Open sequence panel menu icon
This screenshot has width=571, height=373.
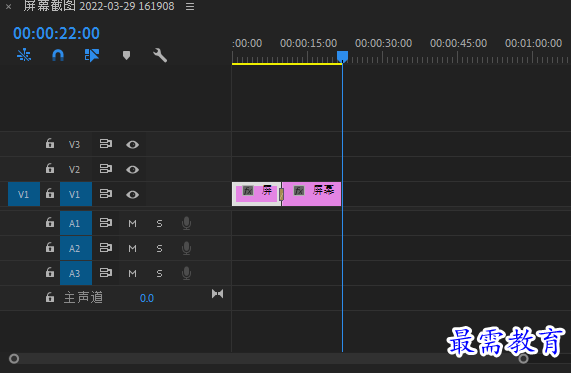190,7
